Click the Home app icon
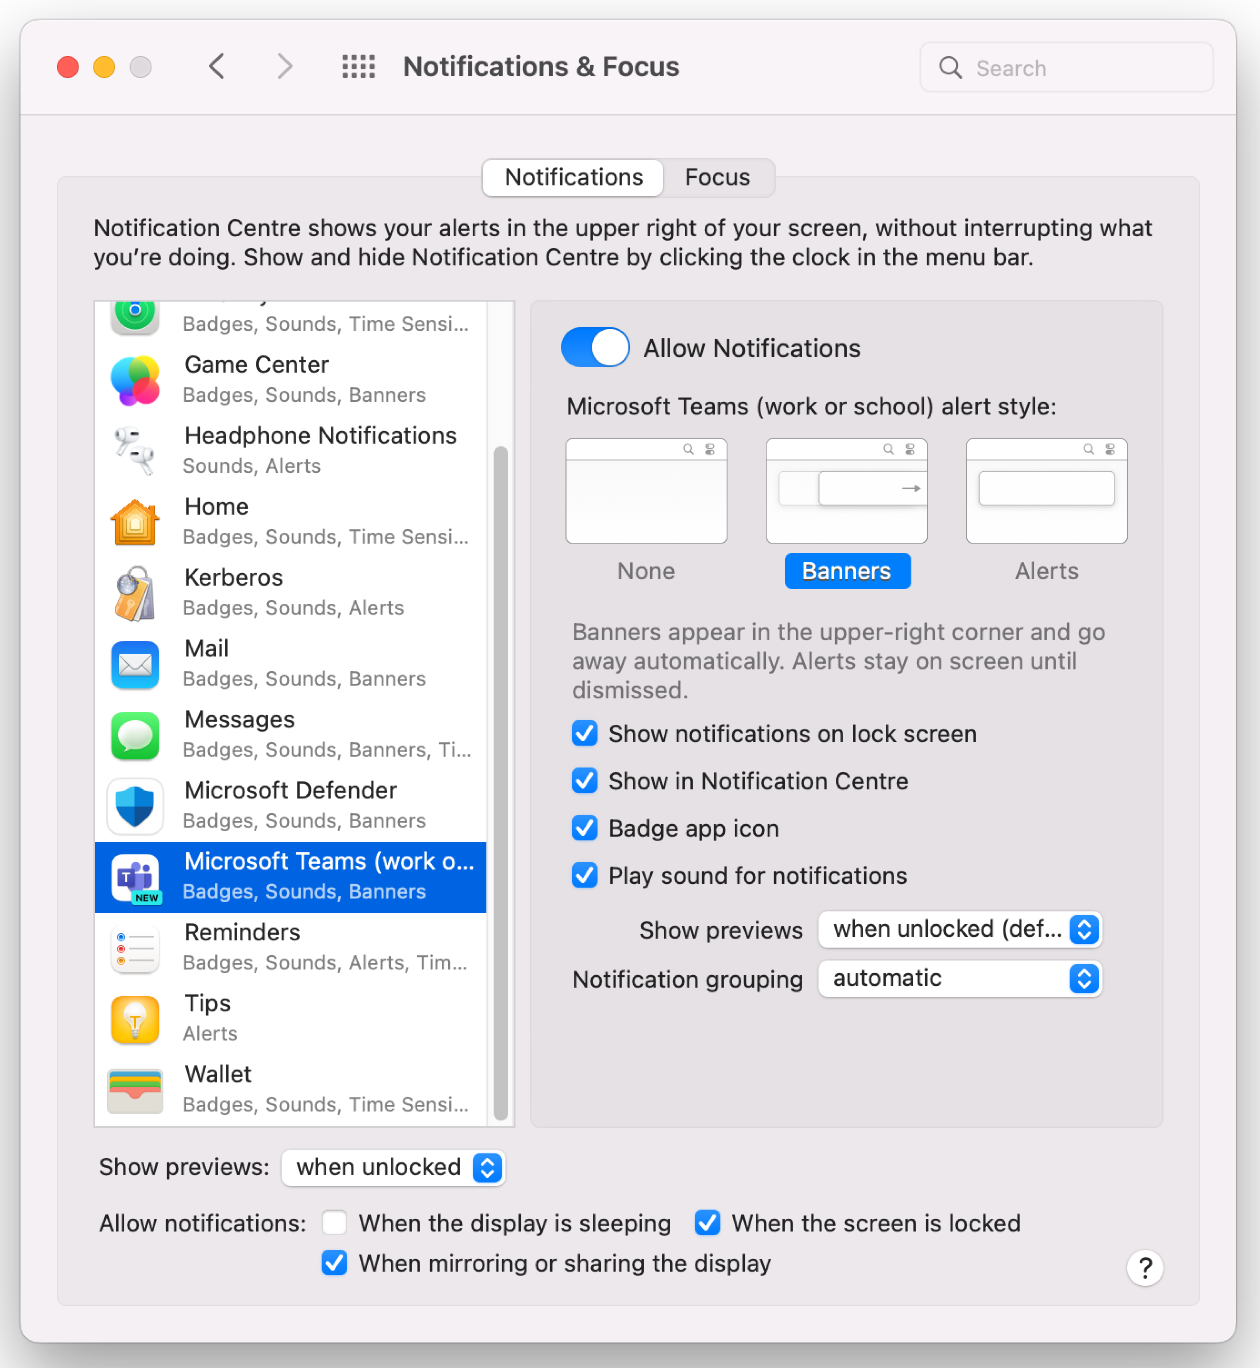 click(x=135, y=522)
